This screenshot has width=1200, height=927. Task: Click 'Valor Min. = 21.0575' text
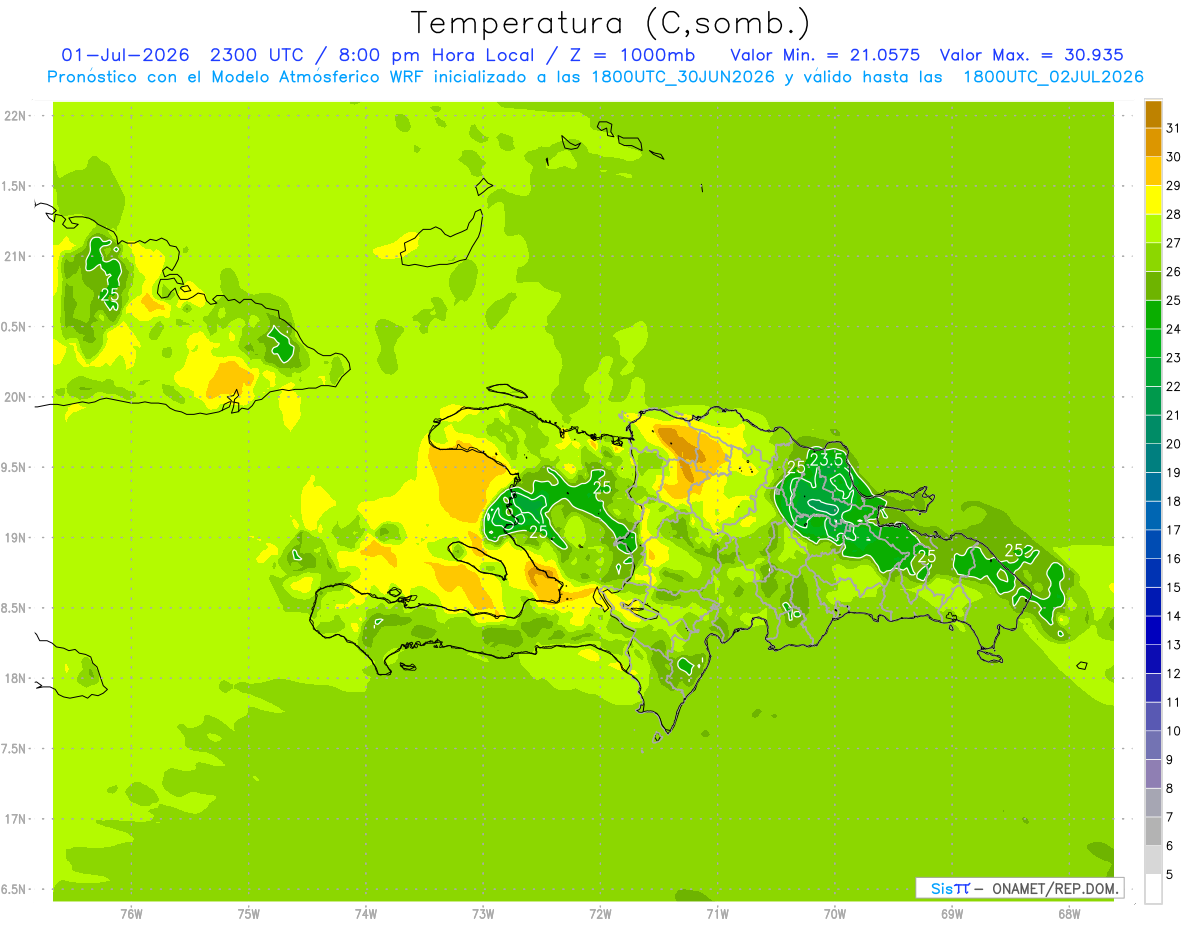(825, 54)
